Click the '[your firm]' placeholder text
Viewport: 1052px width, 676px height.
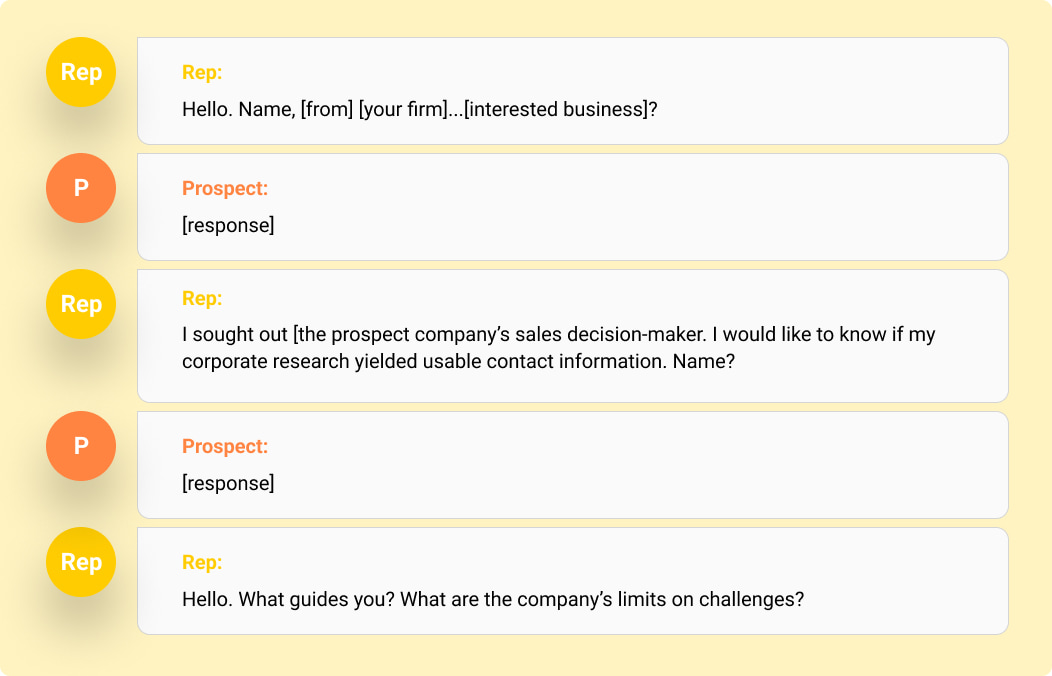click(402, 109)
